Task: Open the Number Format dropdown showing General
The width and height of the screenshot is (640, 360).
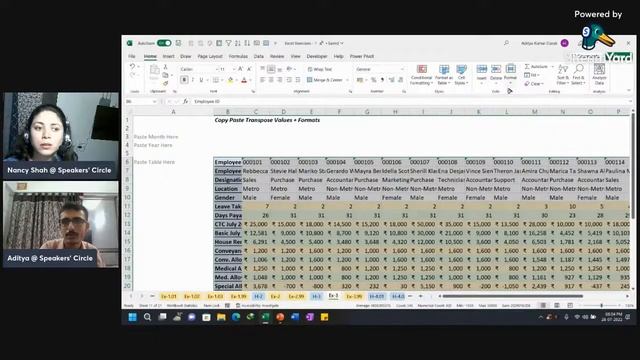Action: [x=379, y=69]
